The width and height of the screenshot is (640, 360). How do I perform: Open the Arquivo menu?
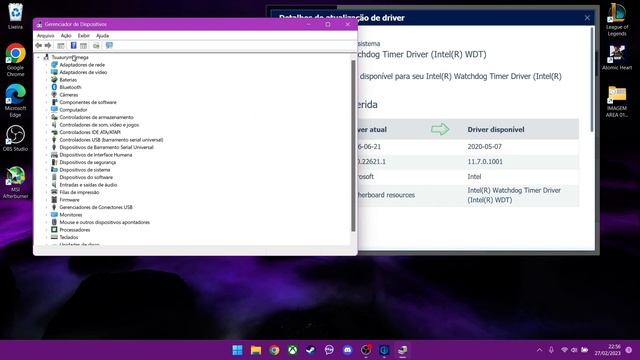coord(45,36)
